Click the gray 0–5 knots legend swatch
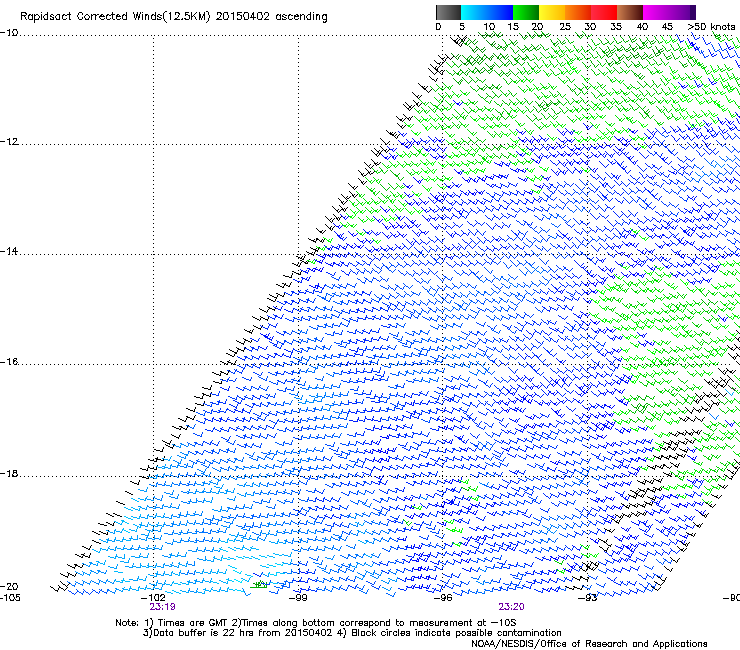 [448, 12]
